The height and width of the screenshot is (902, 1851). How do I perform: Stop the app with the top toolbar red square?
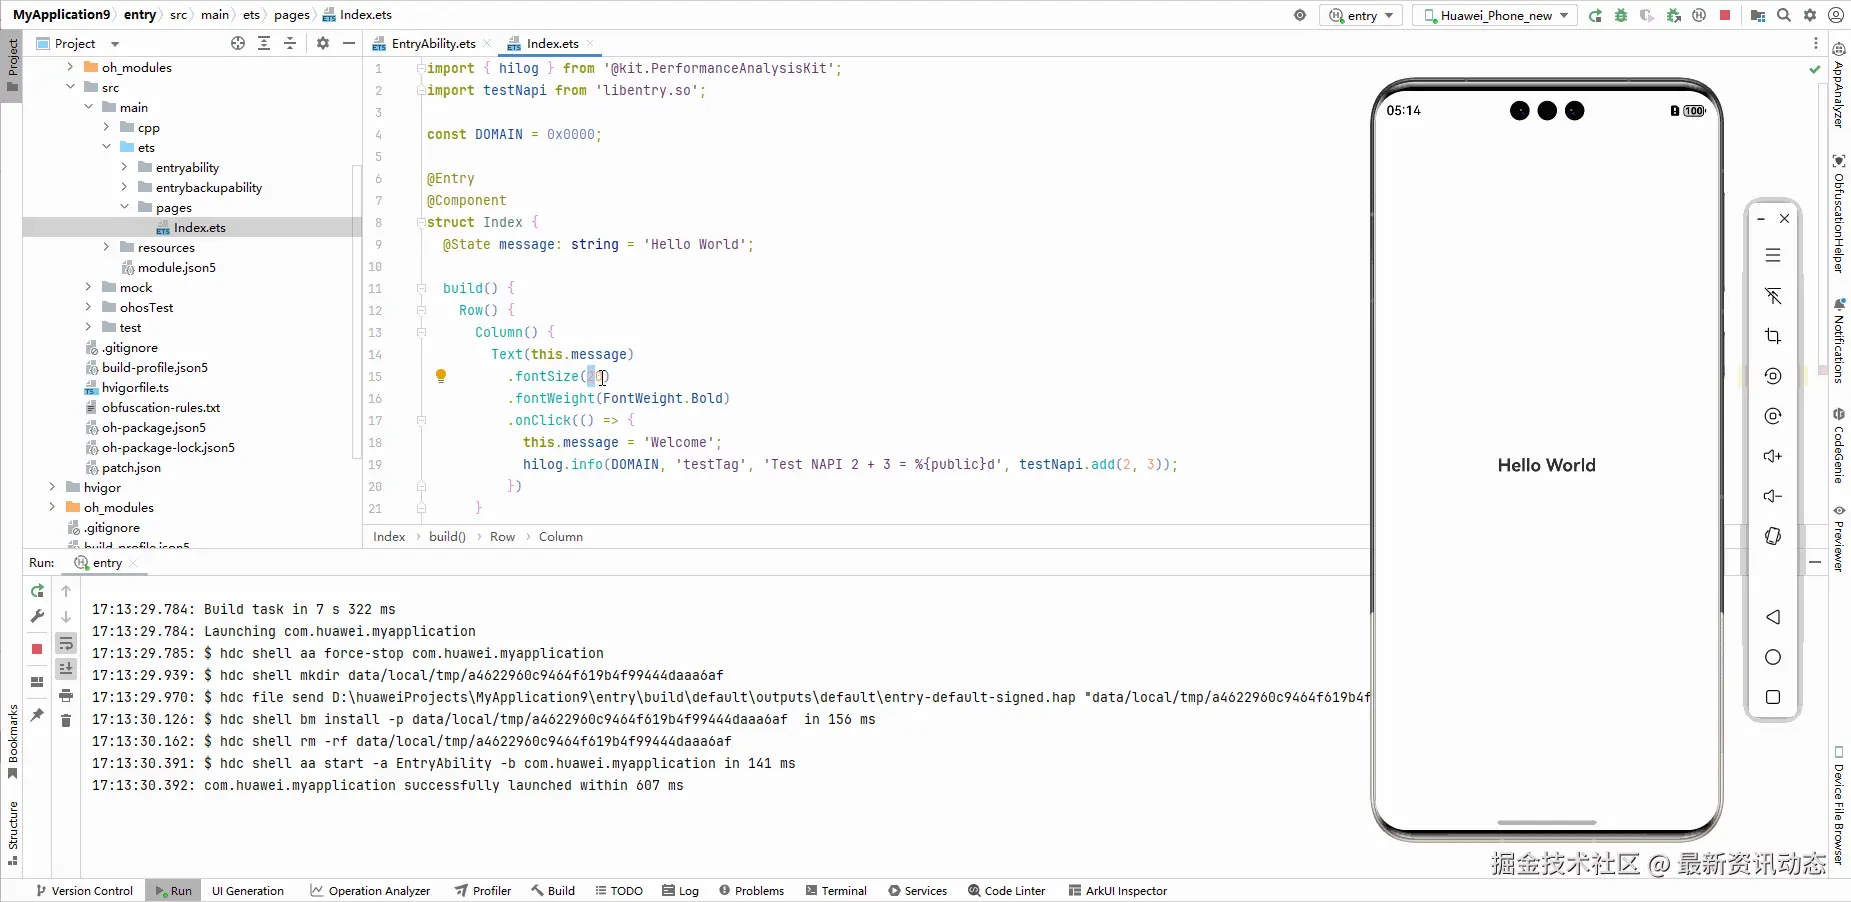pyautogui.click(x=1725, y=15)
